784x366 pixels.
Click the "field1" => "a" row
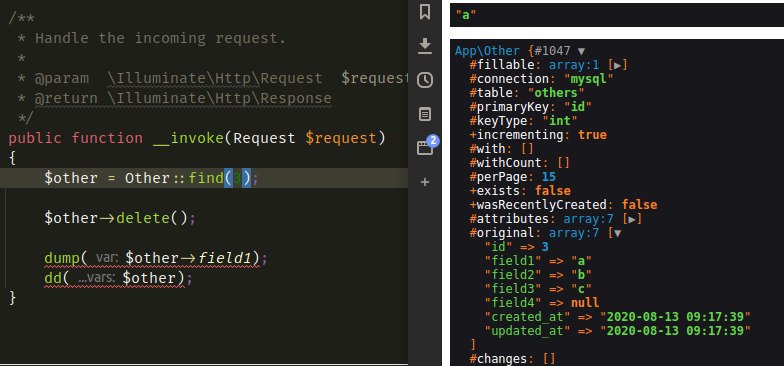pyautogui.click(x=538, y=261)
